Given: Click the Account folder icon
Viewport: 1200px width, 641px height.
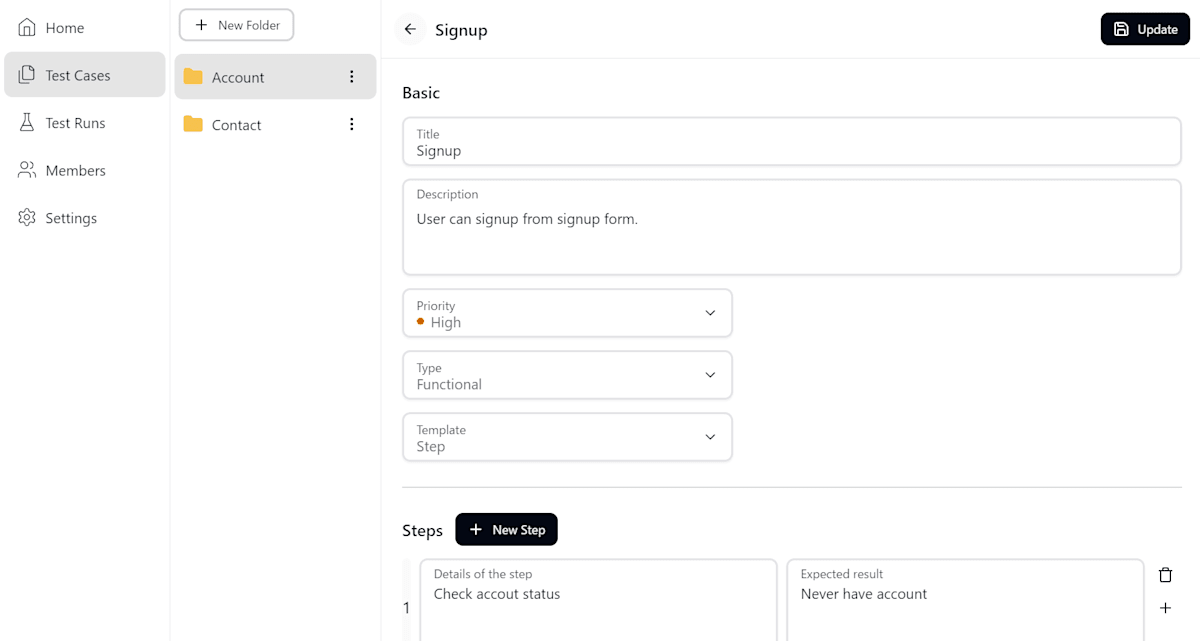Looking at the screenshot, I should coord(193,77).
